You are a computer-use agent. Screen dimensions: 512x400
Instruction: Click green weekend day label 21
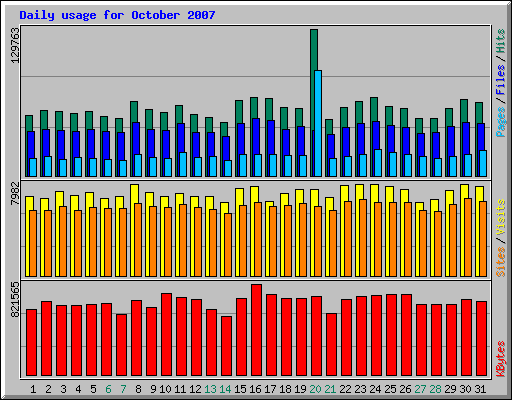tap(330, 389)
